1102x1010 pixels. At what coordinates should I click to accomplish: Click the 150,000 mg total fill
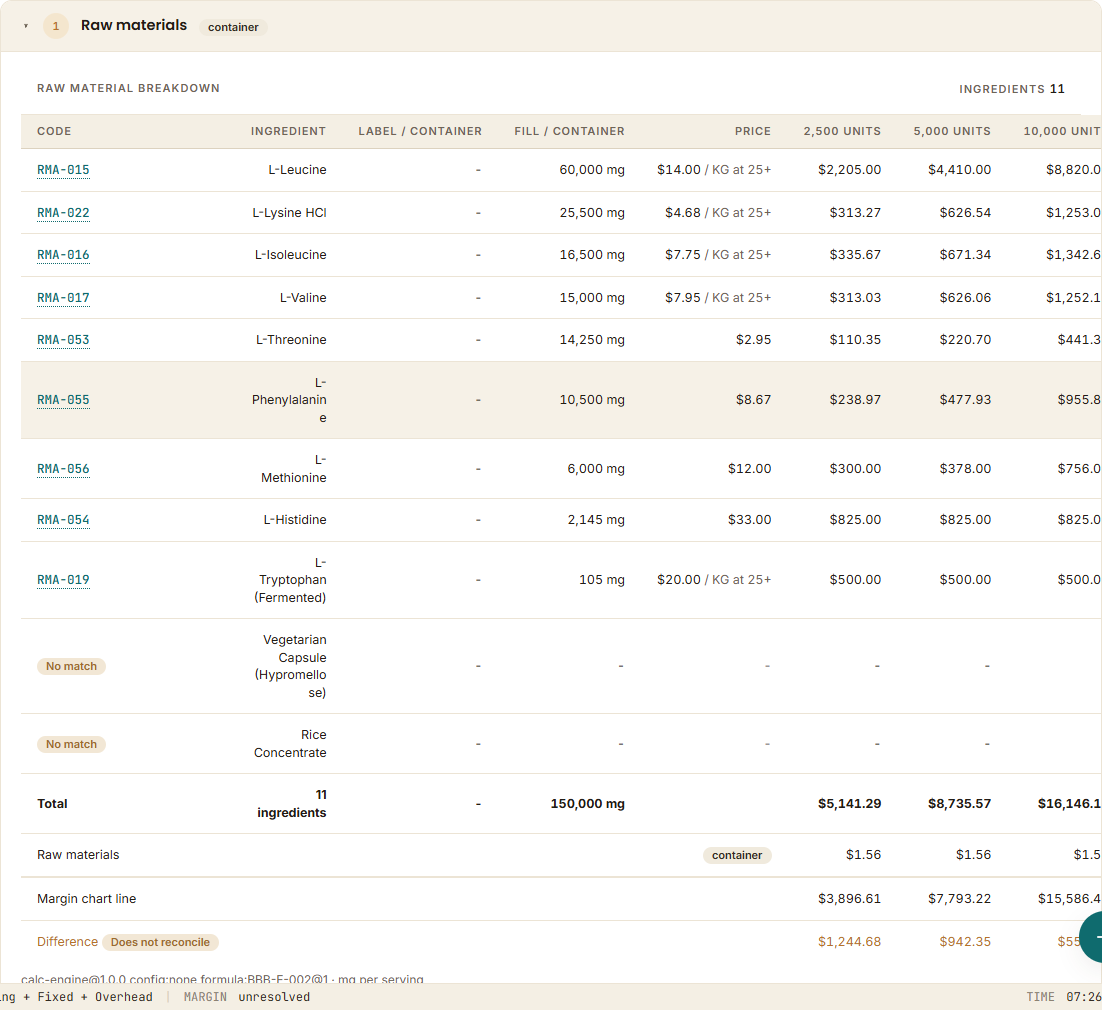click(588, 804)
